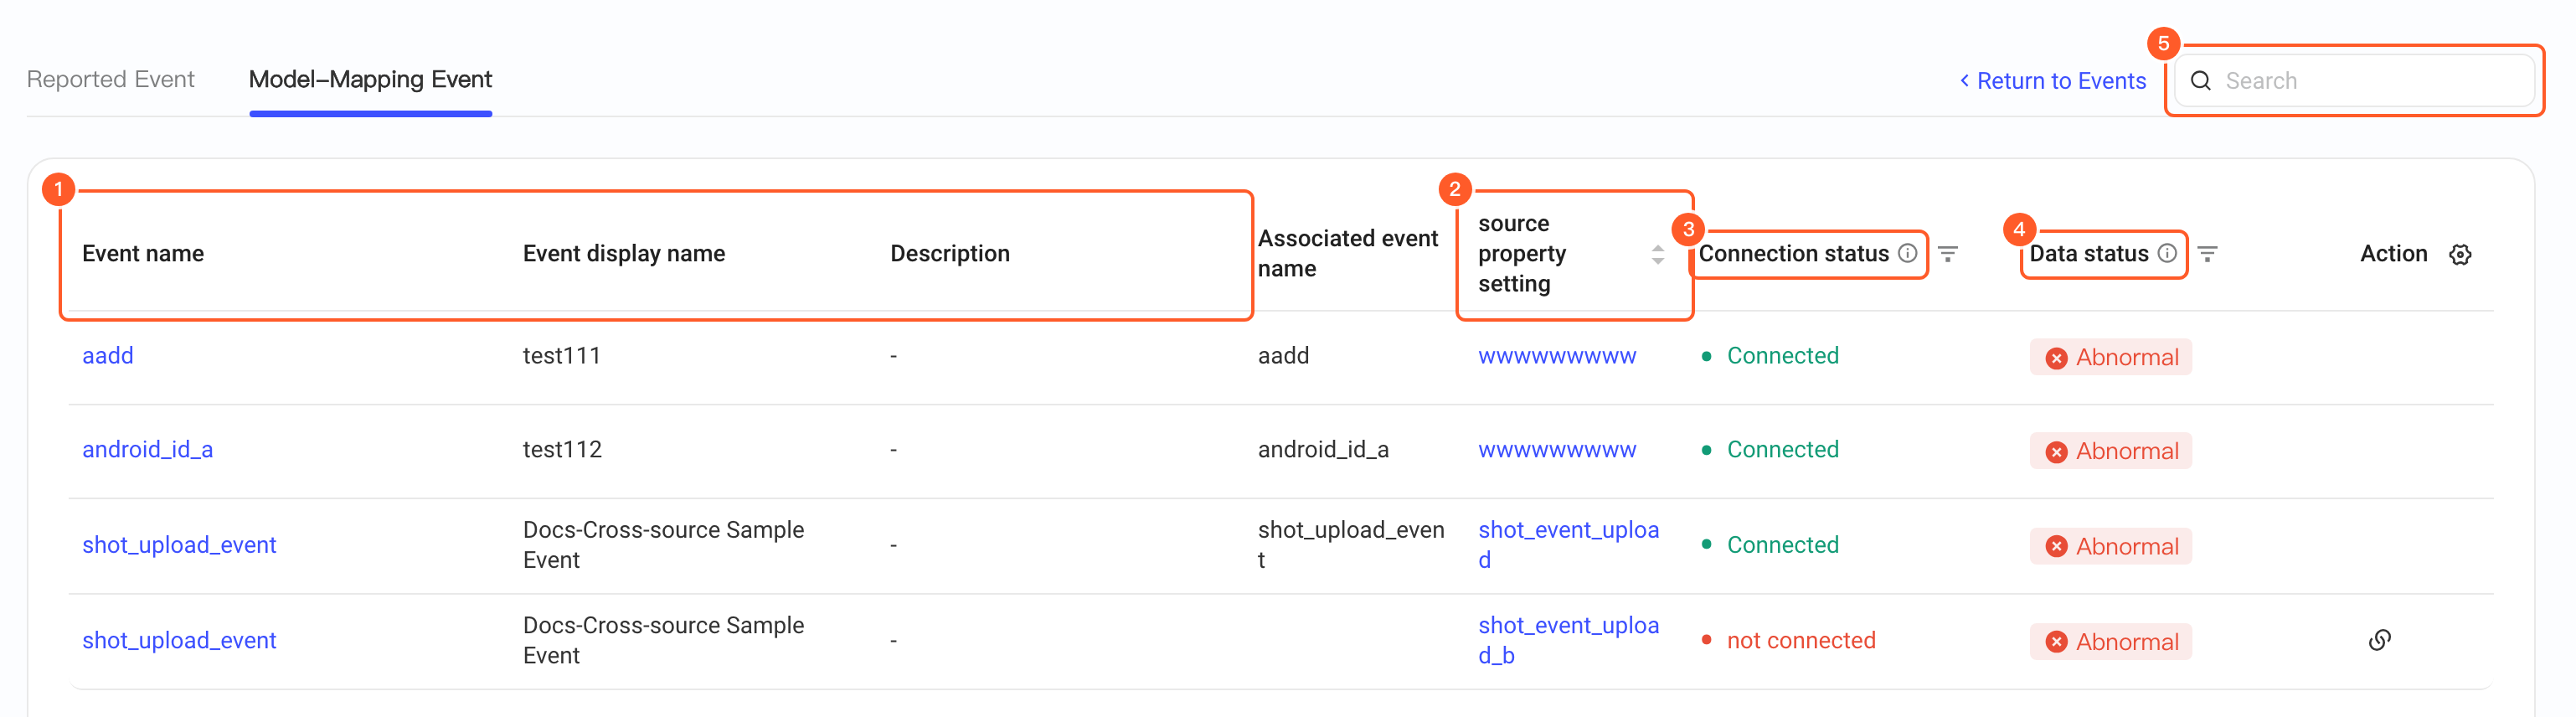
Task: Open the android_id_a event link
Action: (147, 450)
